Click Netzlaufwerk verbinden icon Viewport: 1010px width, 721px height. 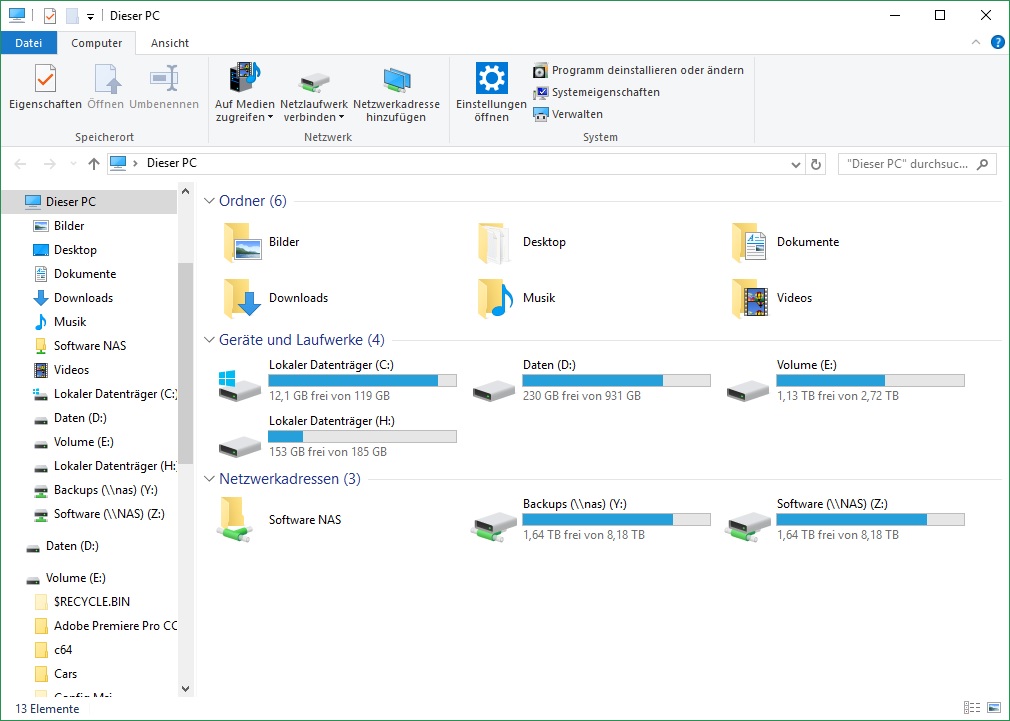coord(314,81)
